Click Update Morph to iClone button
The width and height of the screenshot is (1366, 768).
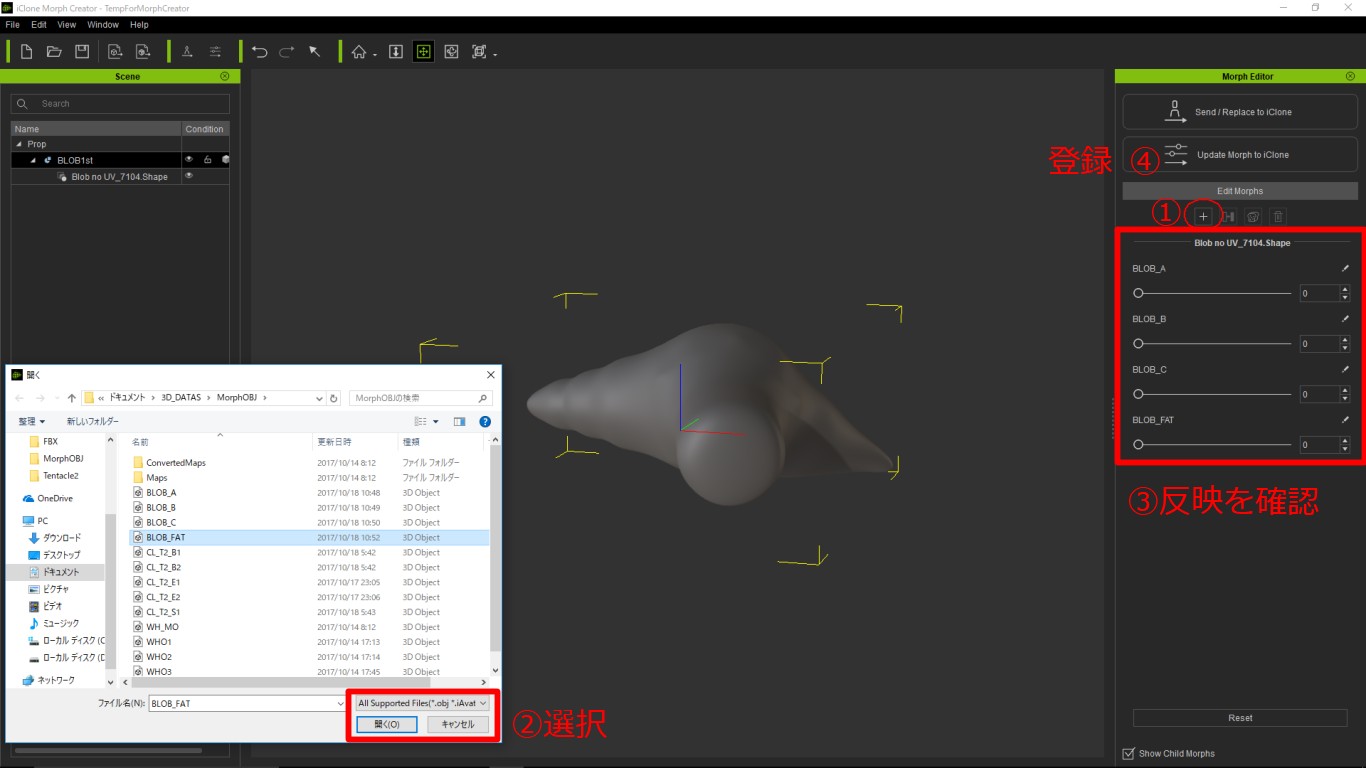point(1240,154)
